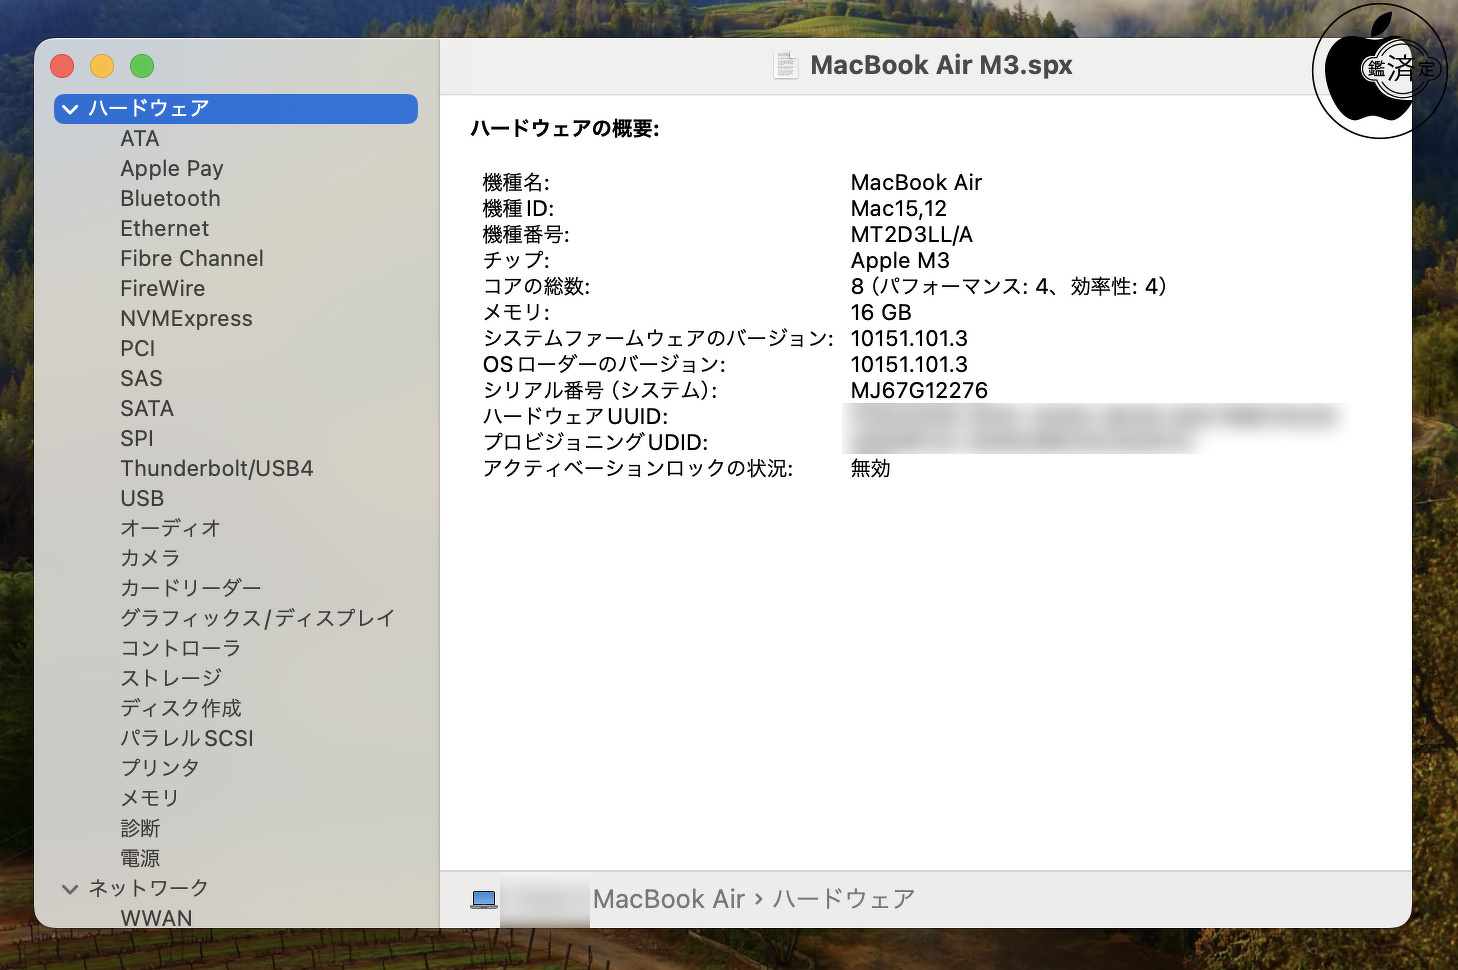Close the window with the red button
This screenshot has width=1458, height=970.
tap(62, 66)
